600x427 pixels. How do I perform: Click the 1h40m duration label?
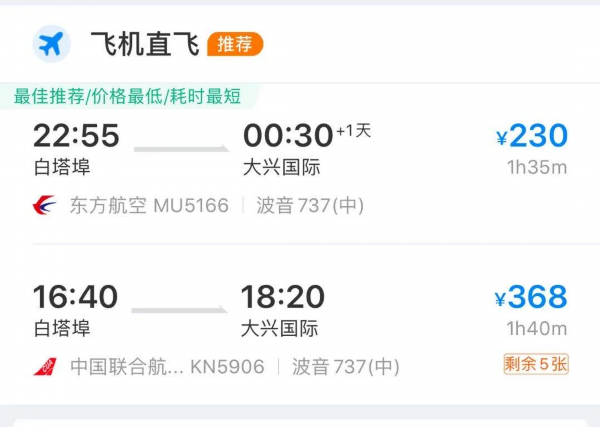pos(537,328)
